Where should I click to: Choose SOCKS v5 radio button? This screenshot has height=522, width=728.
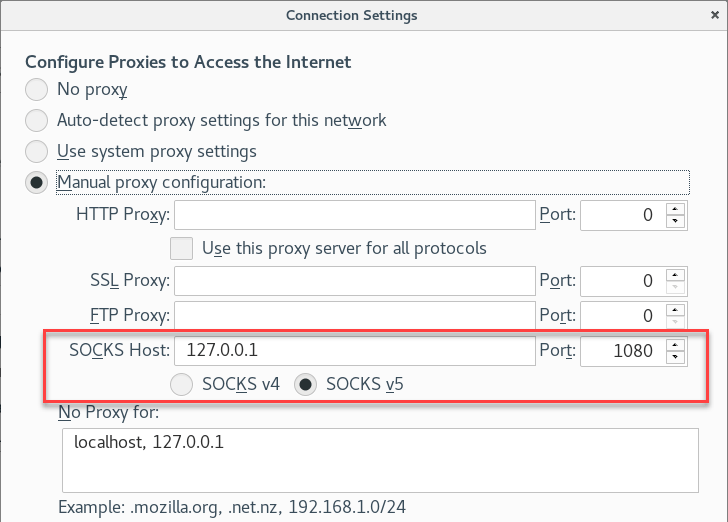306,383
